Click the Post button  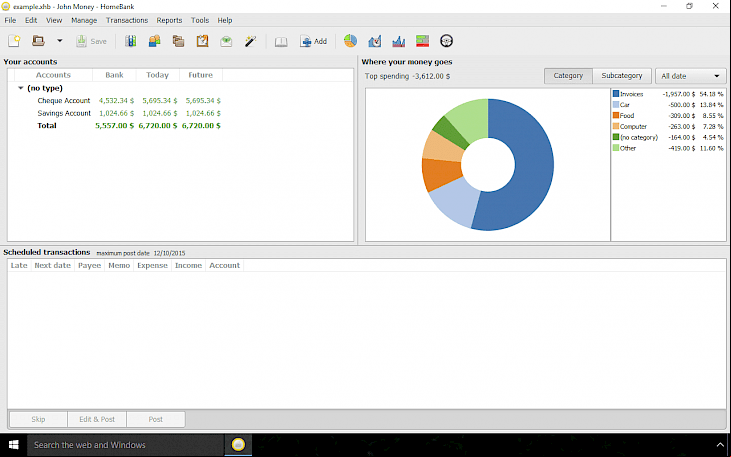point(156,419)
